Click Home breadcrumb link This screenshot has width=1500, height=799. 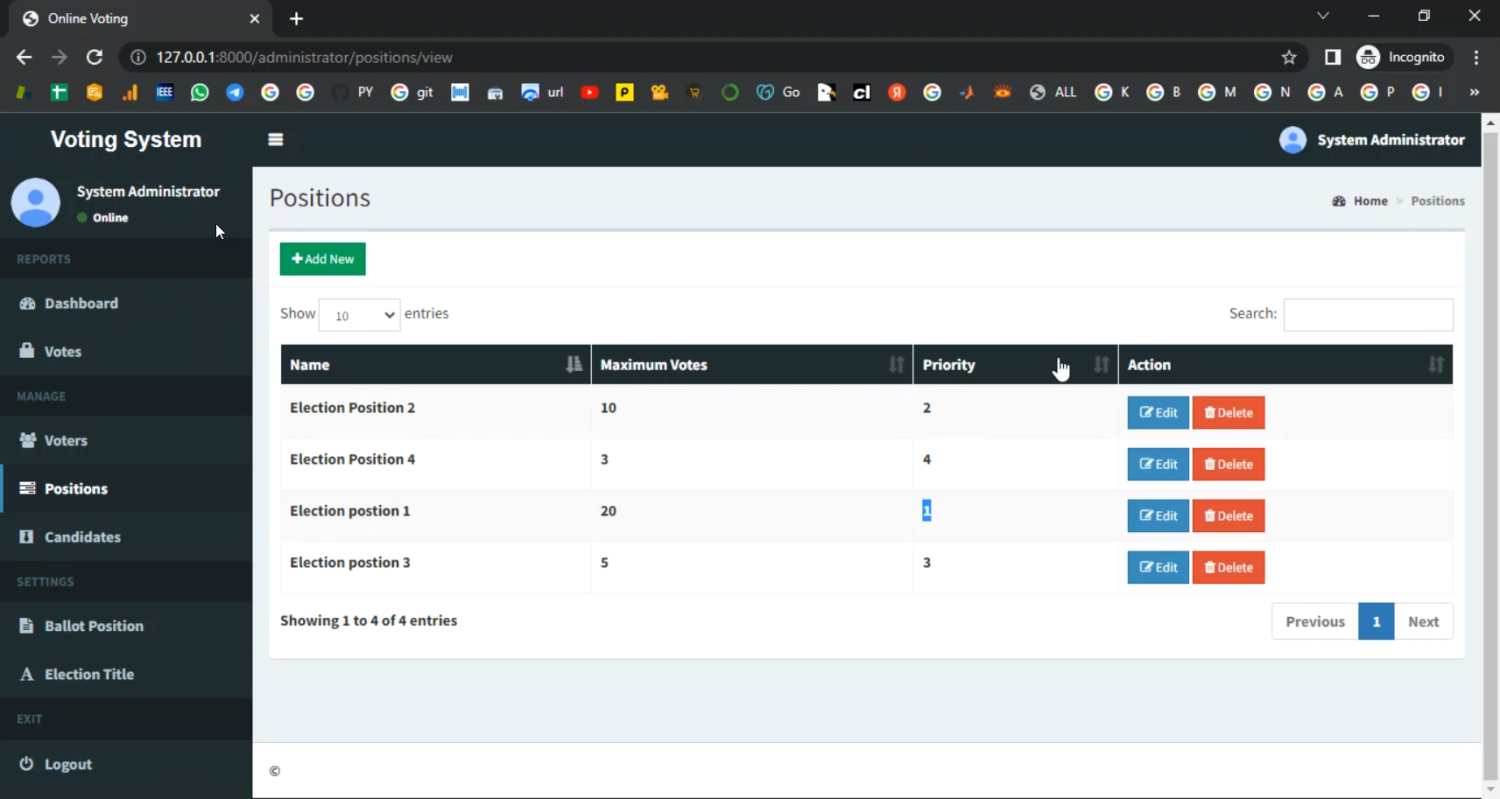click(x=1370, y=201)
